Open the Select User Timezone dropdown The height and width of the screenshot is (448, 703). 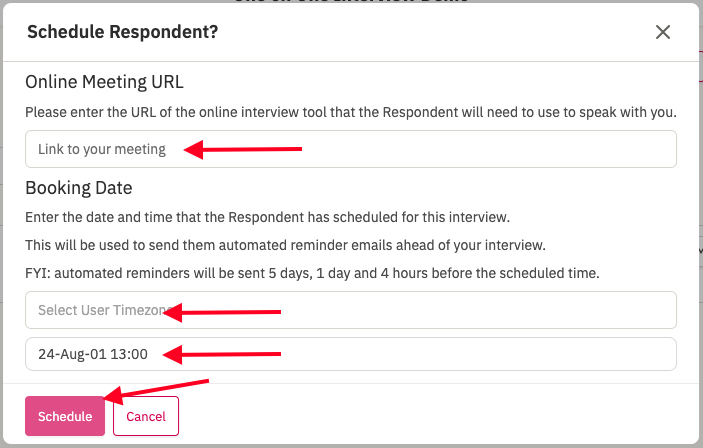(x=351, y=310)
